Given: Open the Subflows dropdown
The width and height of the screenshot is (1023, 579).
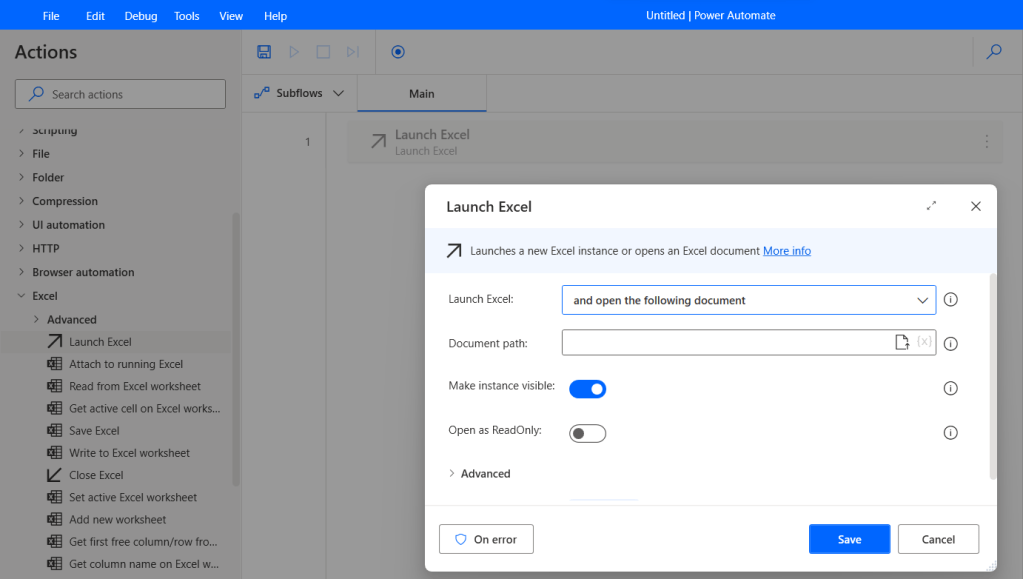Looking at the screenshot, I should 299,93.
